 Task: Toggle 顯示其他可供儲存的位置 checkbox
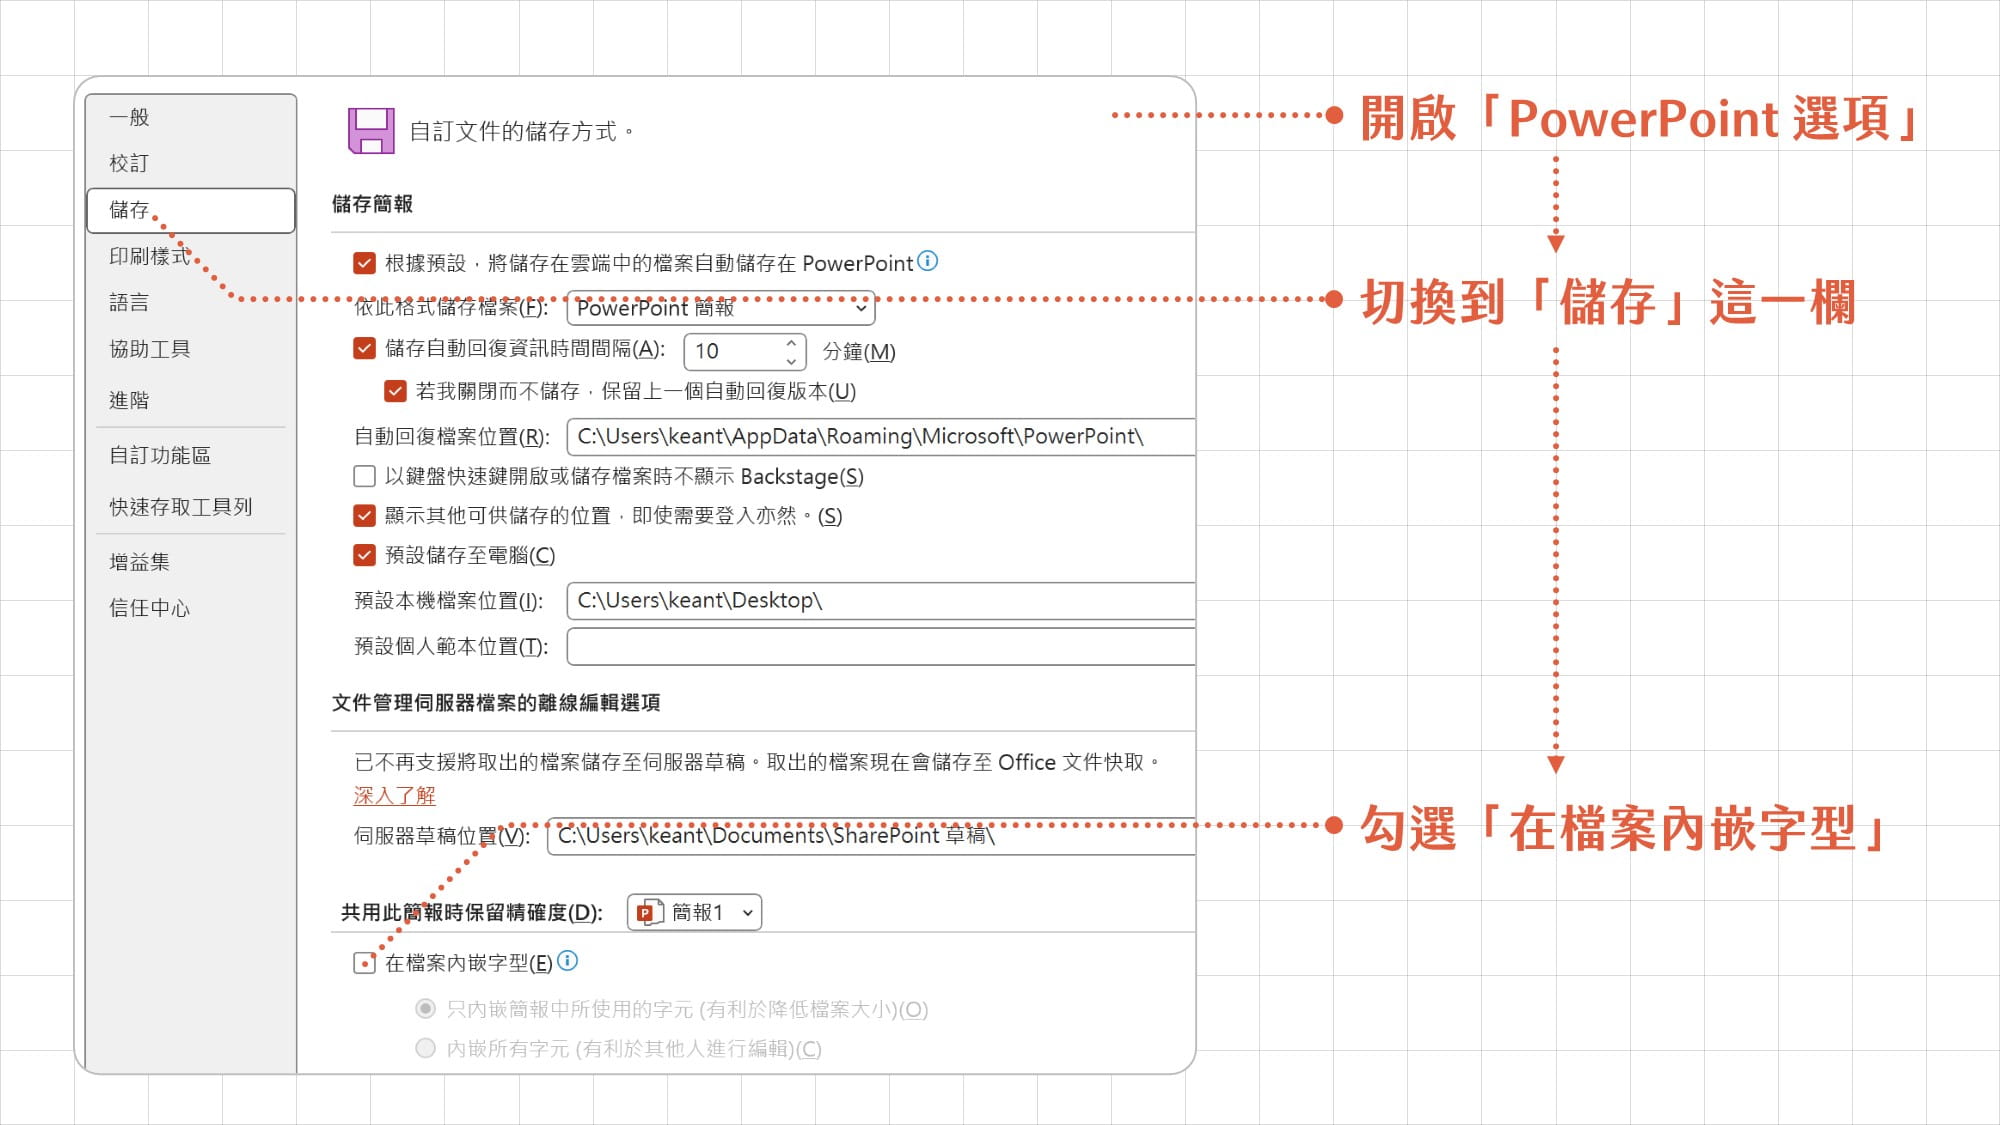pyautogui.click(x=365, y=515)
